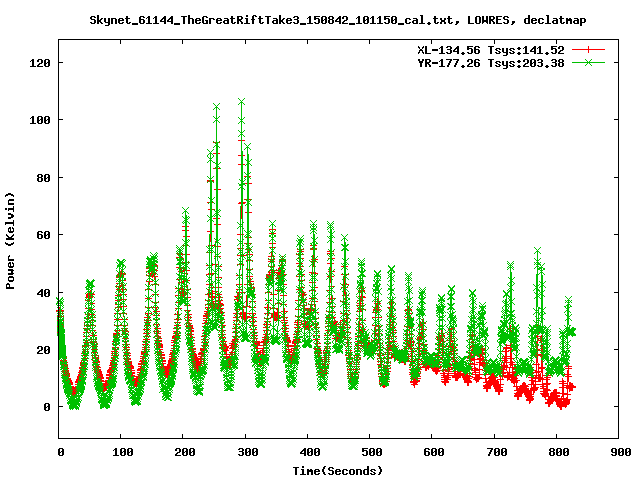
Task: Click the 100 tick label on x-axis
Action: point(121,453)
